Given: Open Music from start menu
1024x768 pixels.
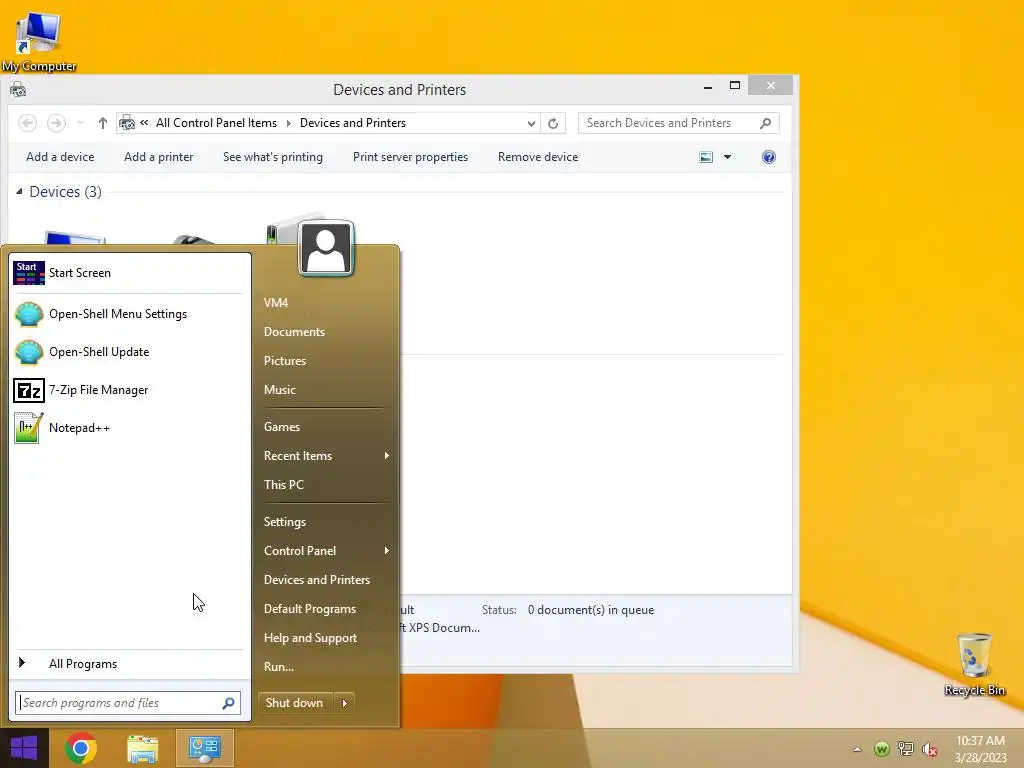Looking at the screenshot, I should click(x=280, y=390).
